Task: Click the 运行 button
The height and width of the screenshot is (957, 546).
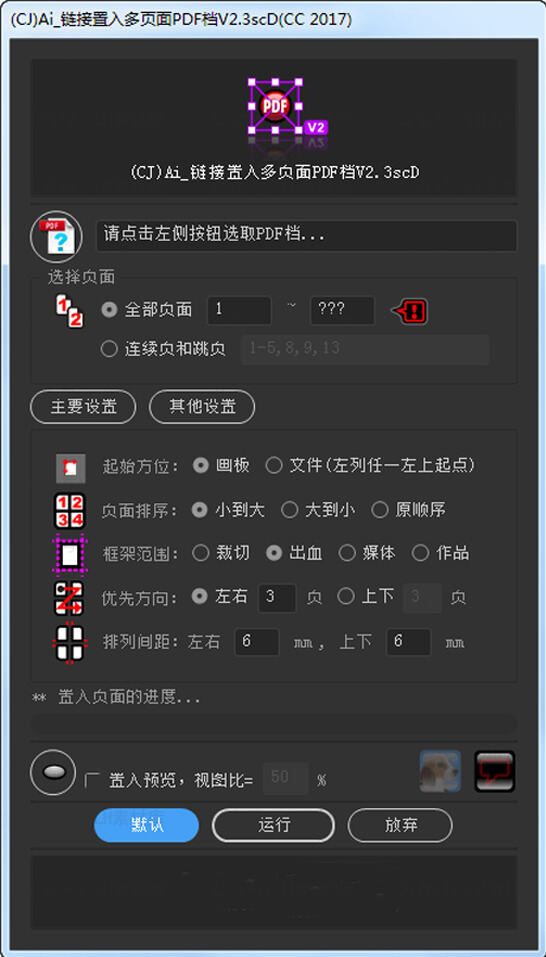Action: coord(273,825)
